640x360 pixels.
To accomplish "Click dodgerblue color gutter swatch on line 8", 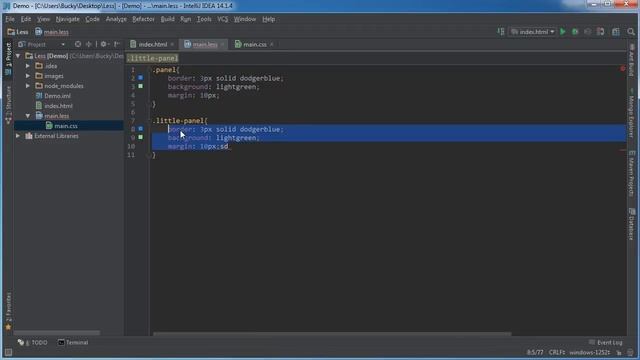I will click(140, 129).
